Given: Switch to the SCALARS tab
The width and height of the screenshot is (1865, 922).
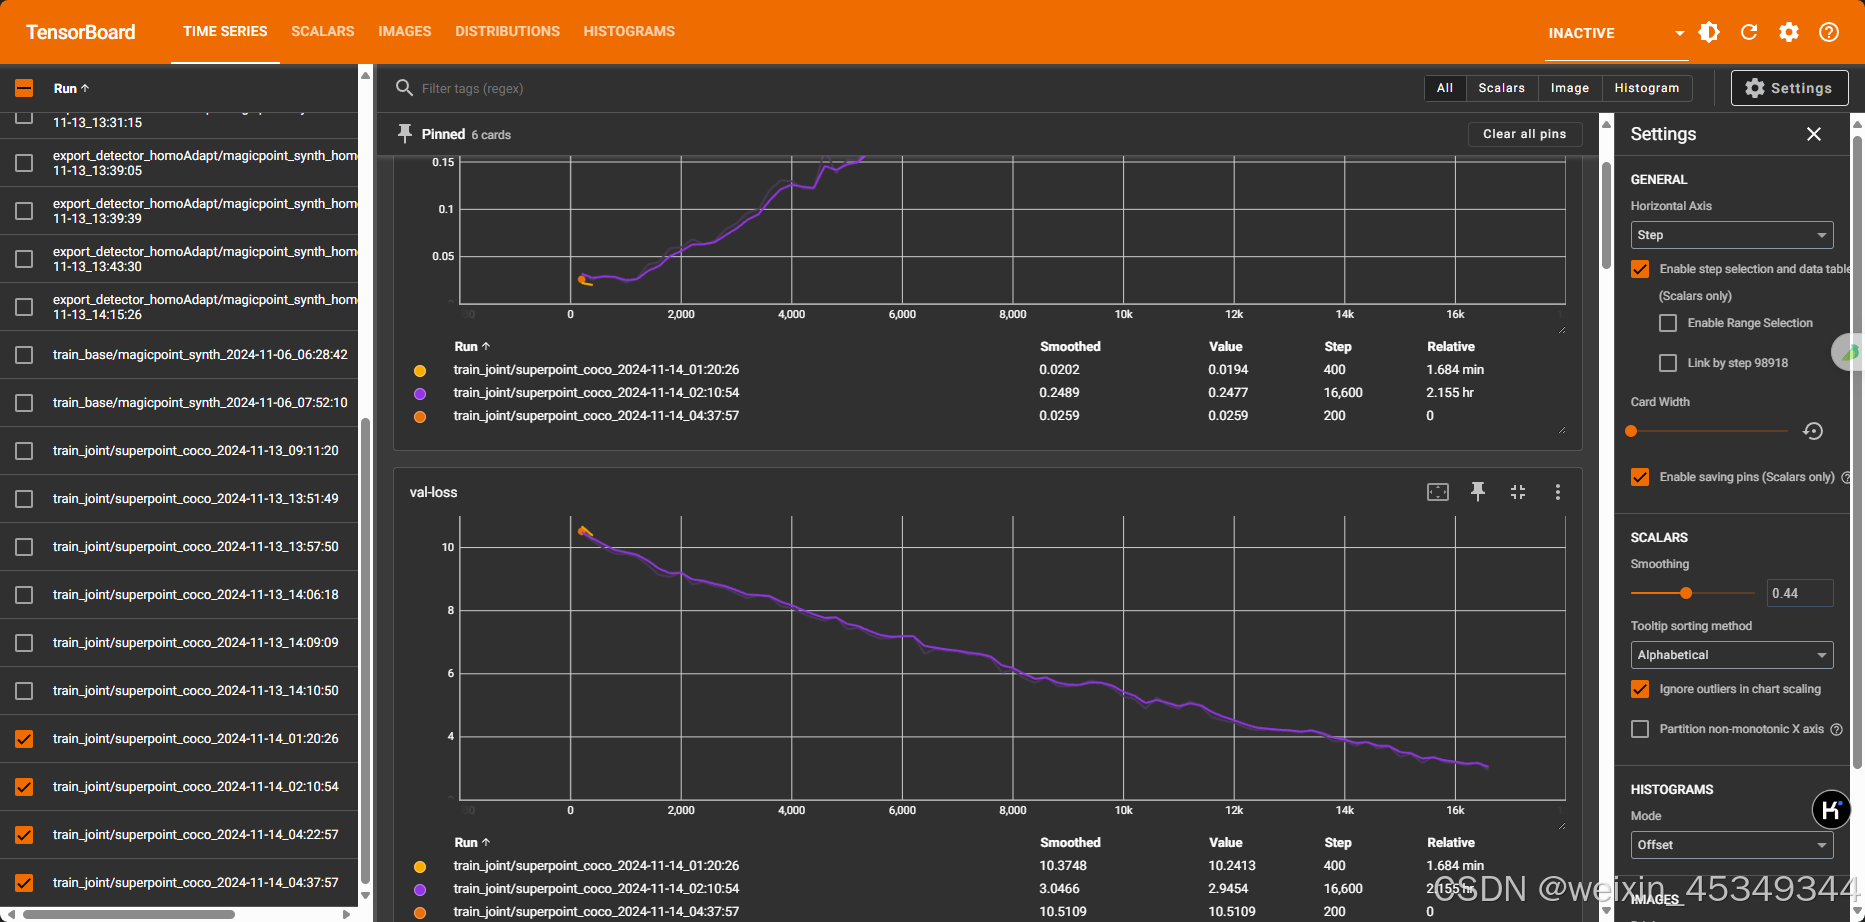Looking at the screenshot, I should [x=322, y=31].
